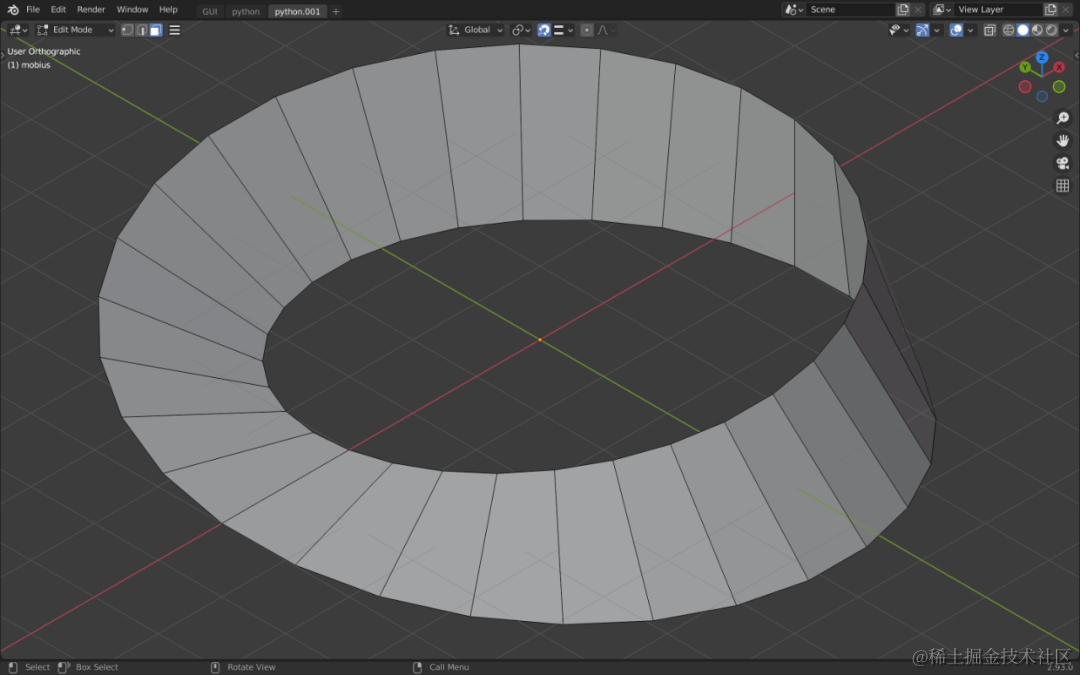The height and width of the screenshot is (675, 1080).
Task: Open proportional editing falloff curve menu
Action: pyautogui.click(x=606, y=30)
